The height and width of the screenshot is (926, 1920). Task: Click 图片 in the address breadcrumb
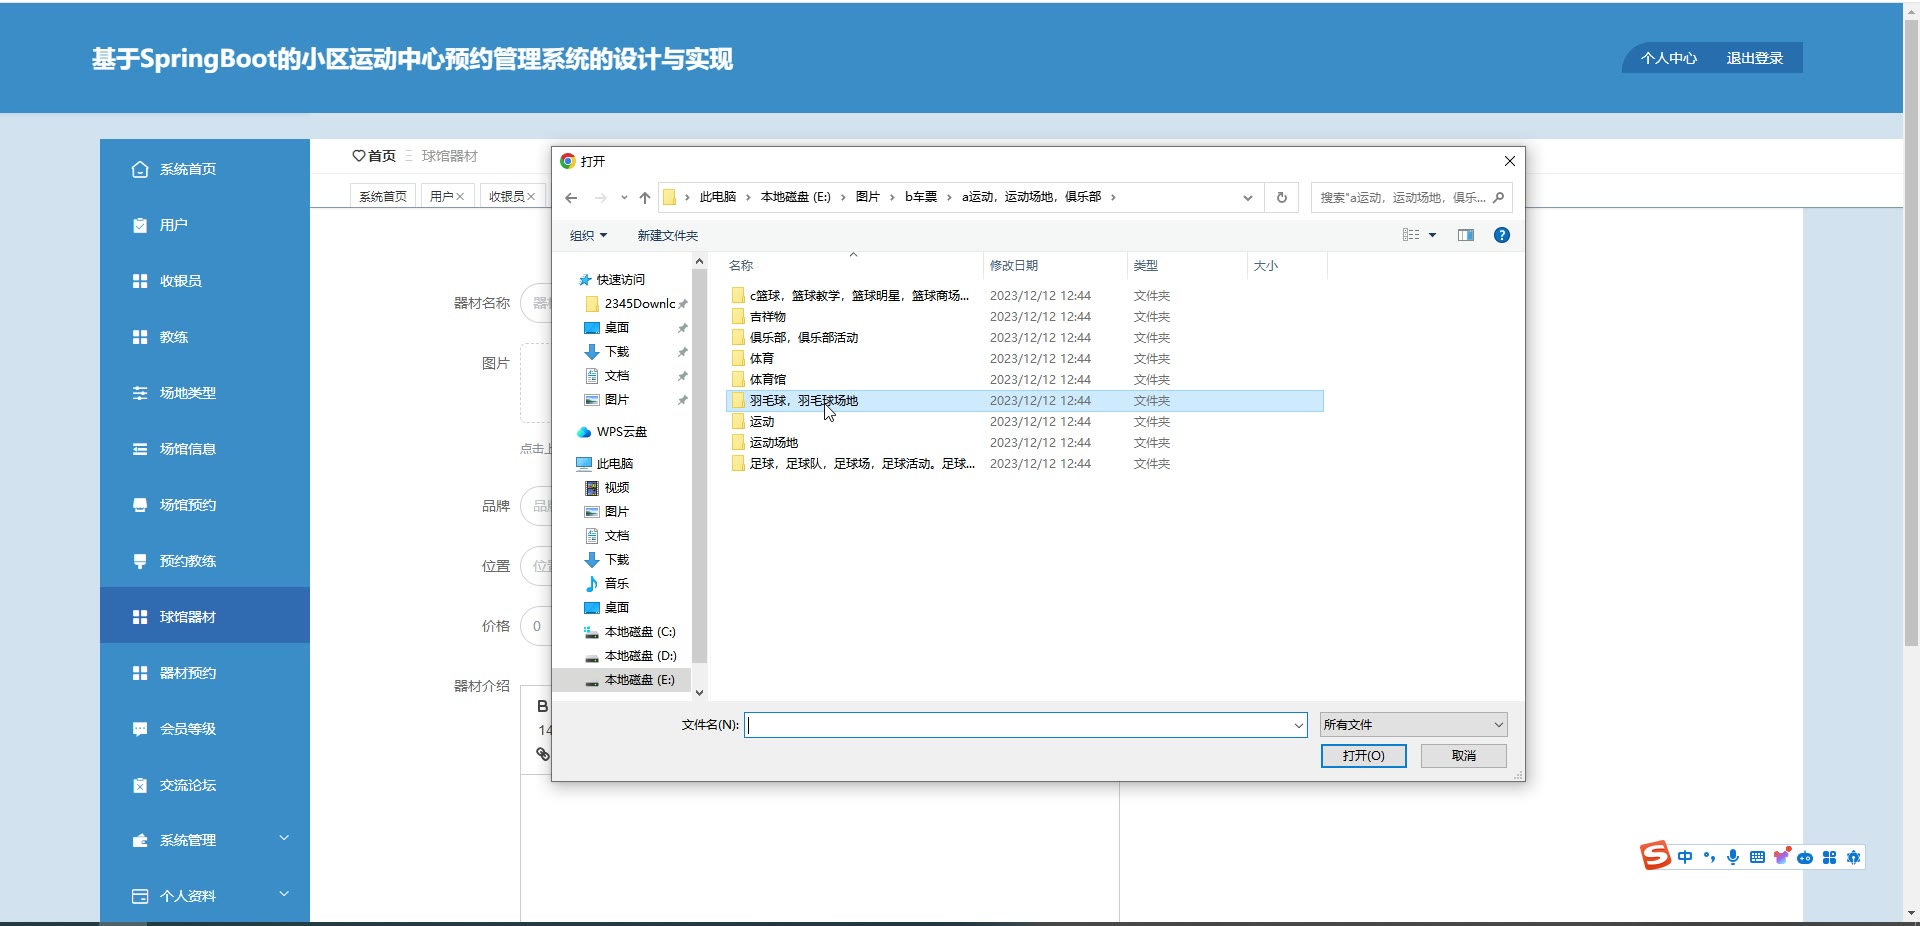pos(867,197)
